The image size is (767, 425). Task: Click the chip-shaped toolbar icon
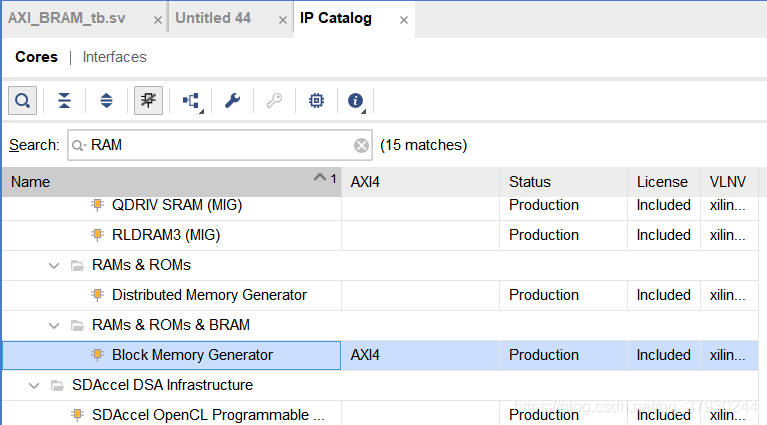tap(316, 101)
